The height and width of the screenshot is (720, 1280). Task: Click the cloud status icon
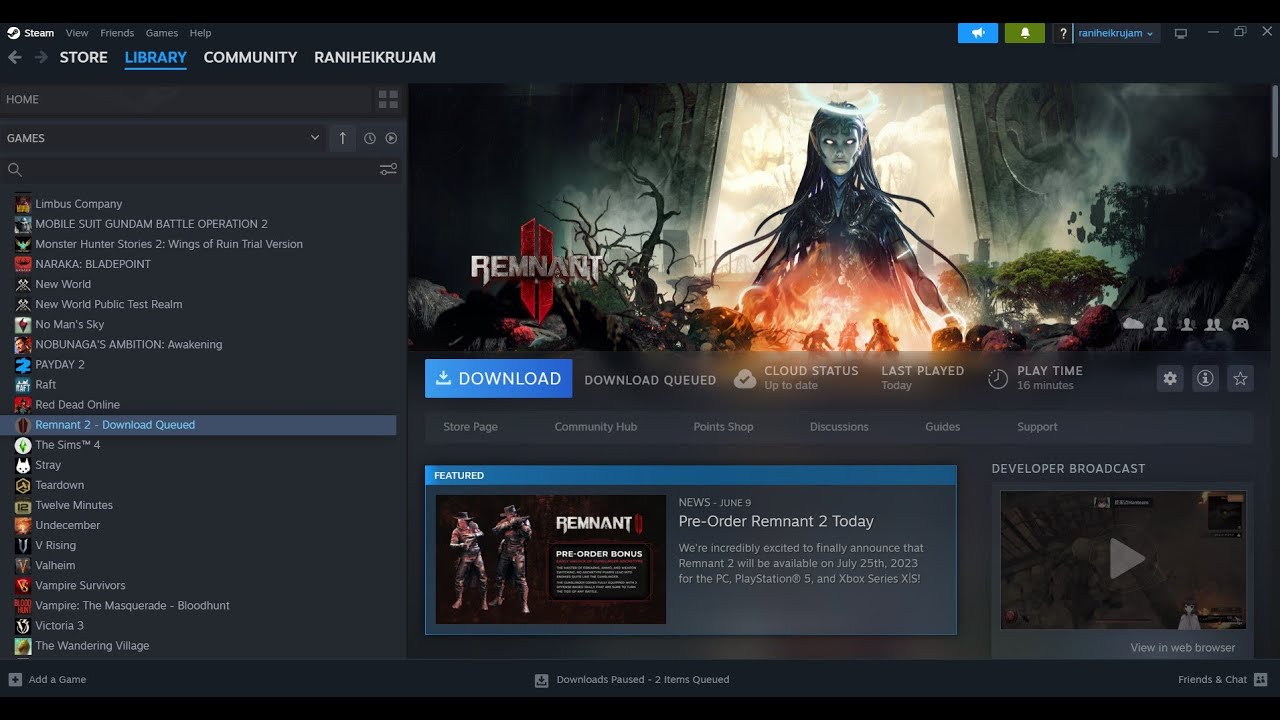coord(745,378)
